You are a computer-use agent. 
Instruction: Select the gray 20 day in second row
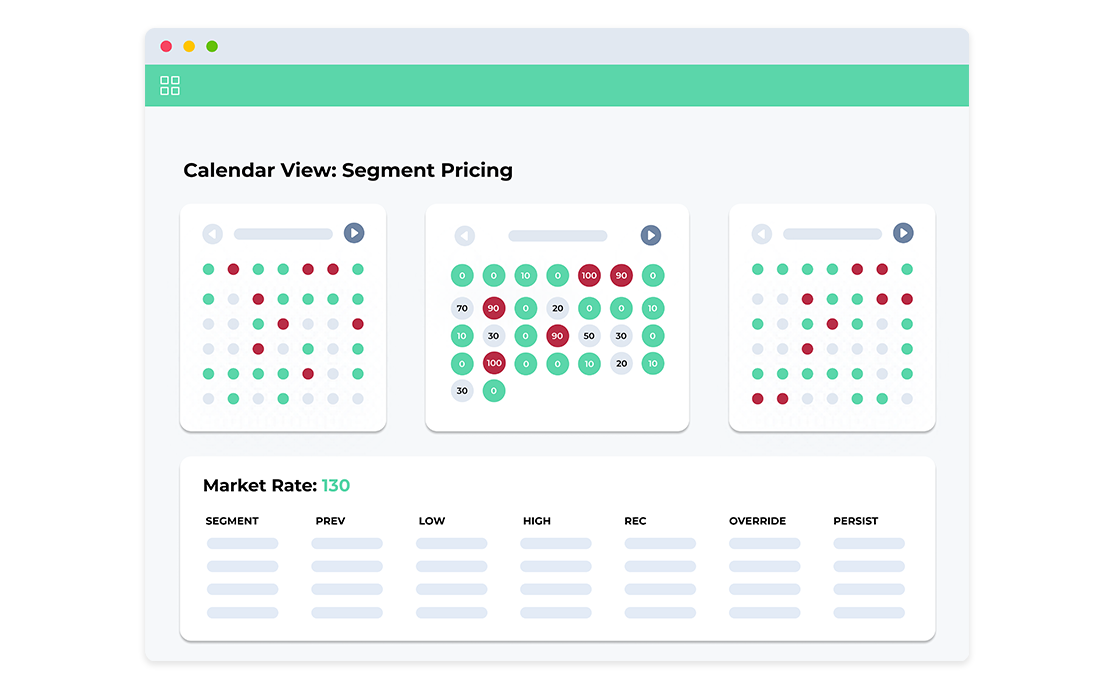557,309
